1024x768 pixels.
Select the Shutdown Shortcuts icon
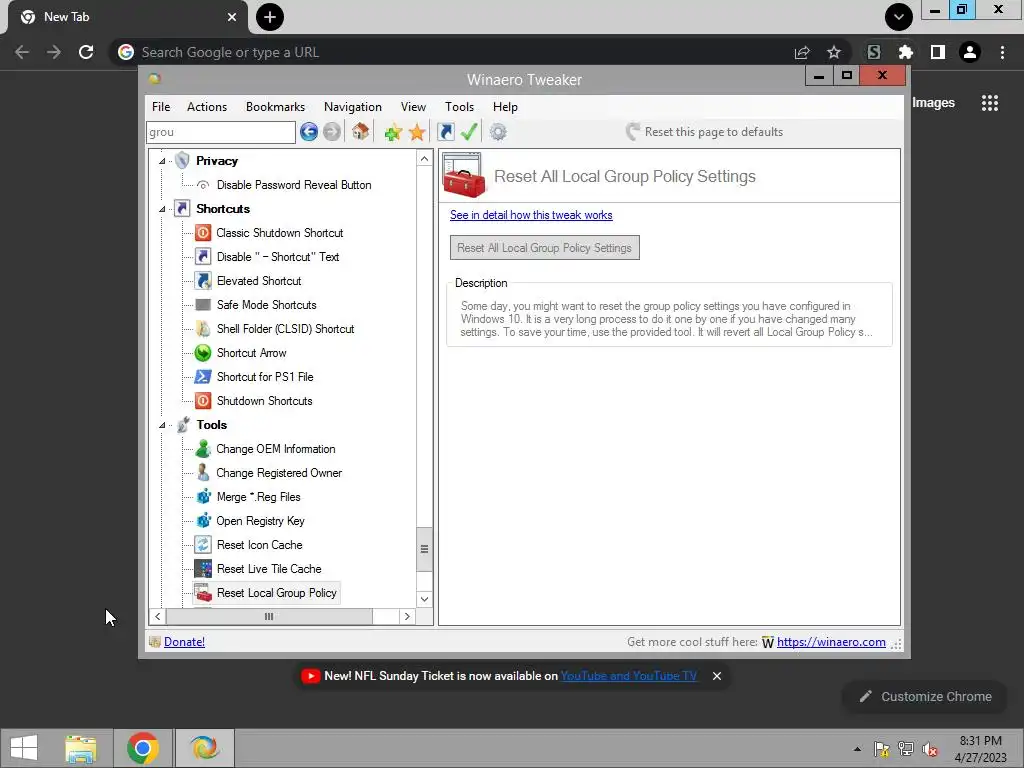[x=203, y=401]
